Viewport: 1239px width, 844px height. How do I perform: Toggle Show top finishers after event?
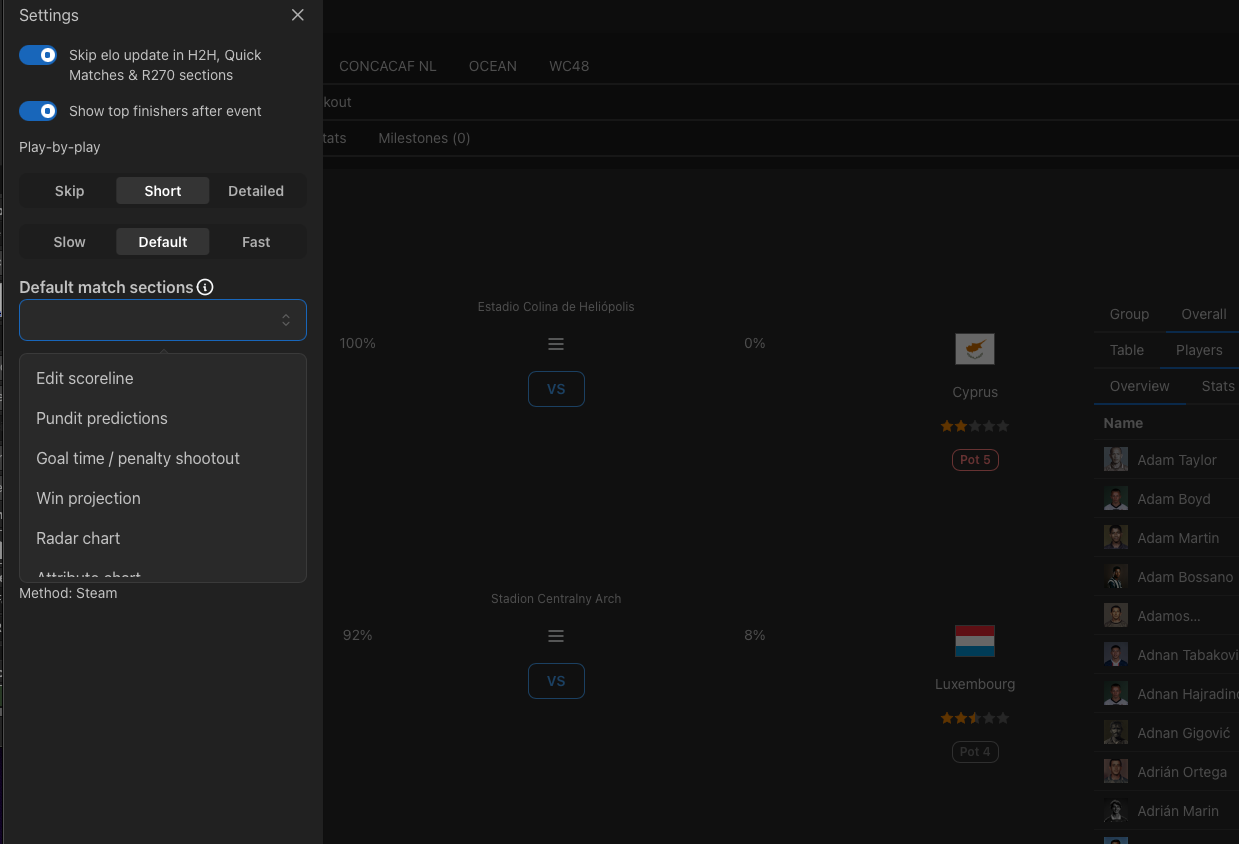tap(38, 111)
